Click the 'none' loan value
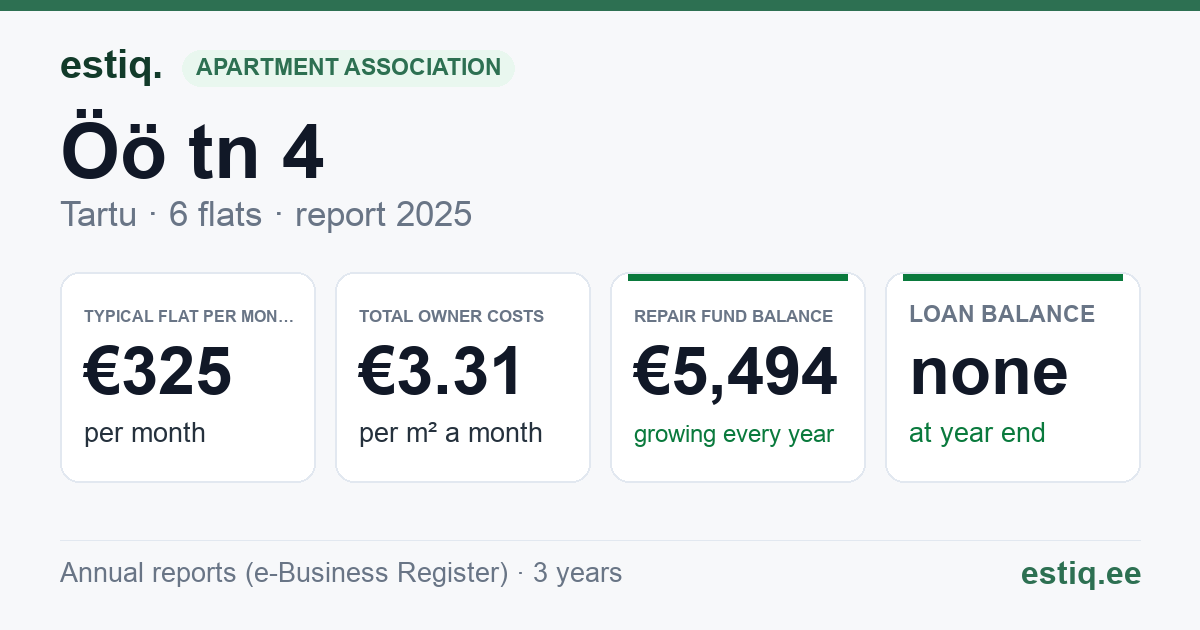The image size is (1200, 630). (989, 371)
